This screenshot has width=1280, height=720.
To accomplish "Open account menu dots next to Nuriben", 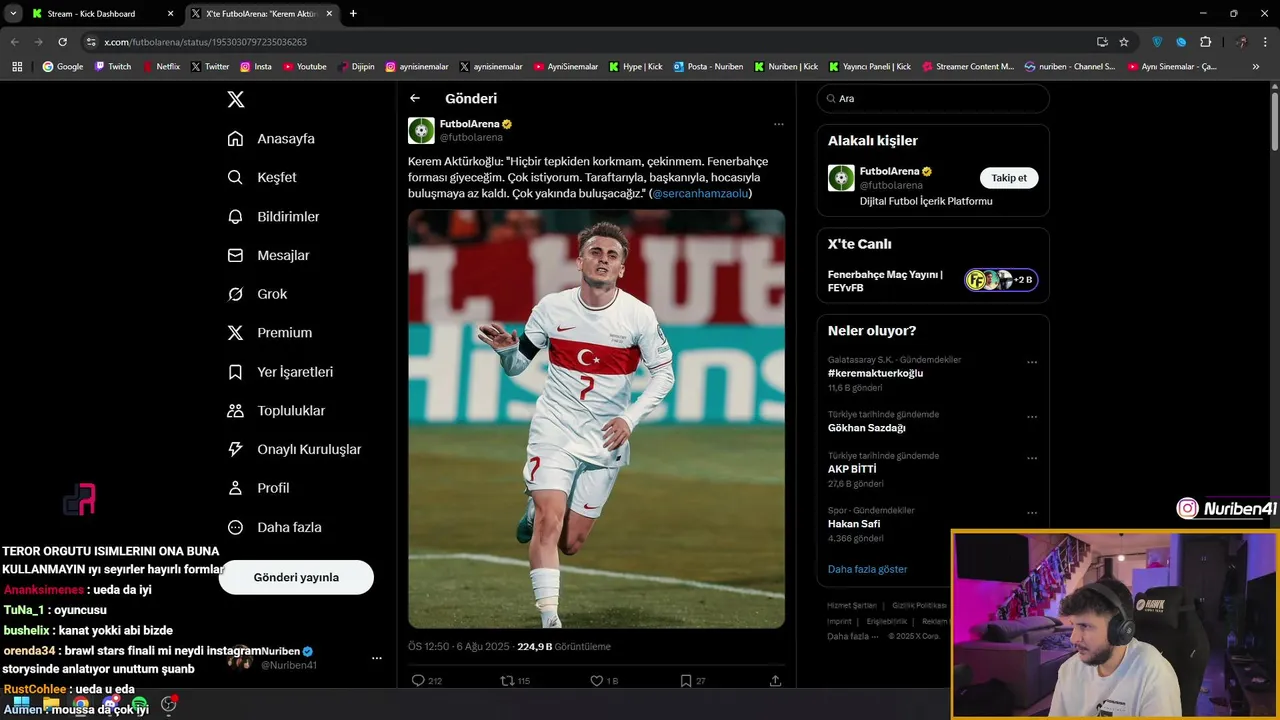I will (376, 658).
